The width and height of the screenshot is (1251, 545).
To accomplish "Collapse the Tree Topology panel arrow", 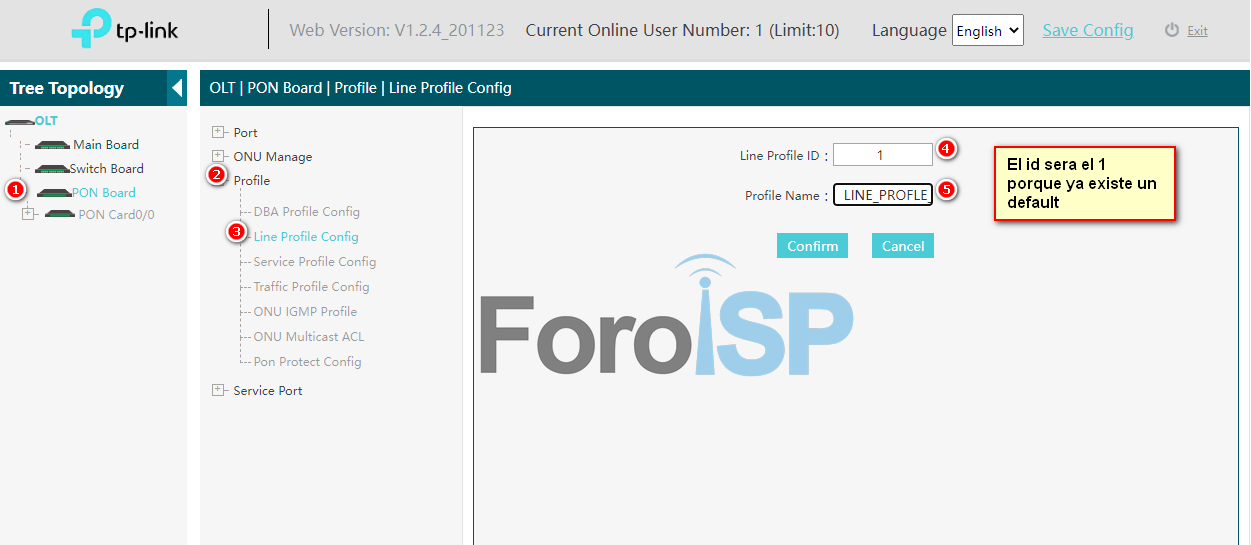I will click(x=177, y=88).
